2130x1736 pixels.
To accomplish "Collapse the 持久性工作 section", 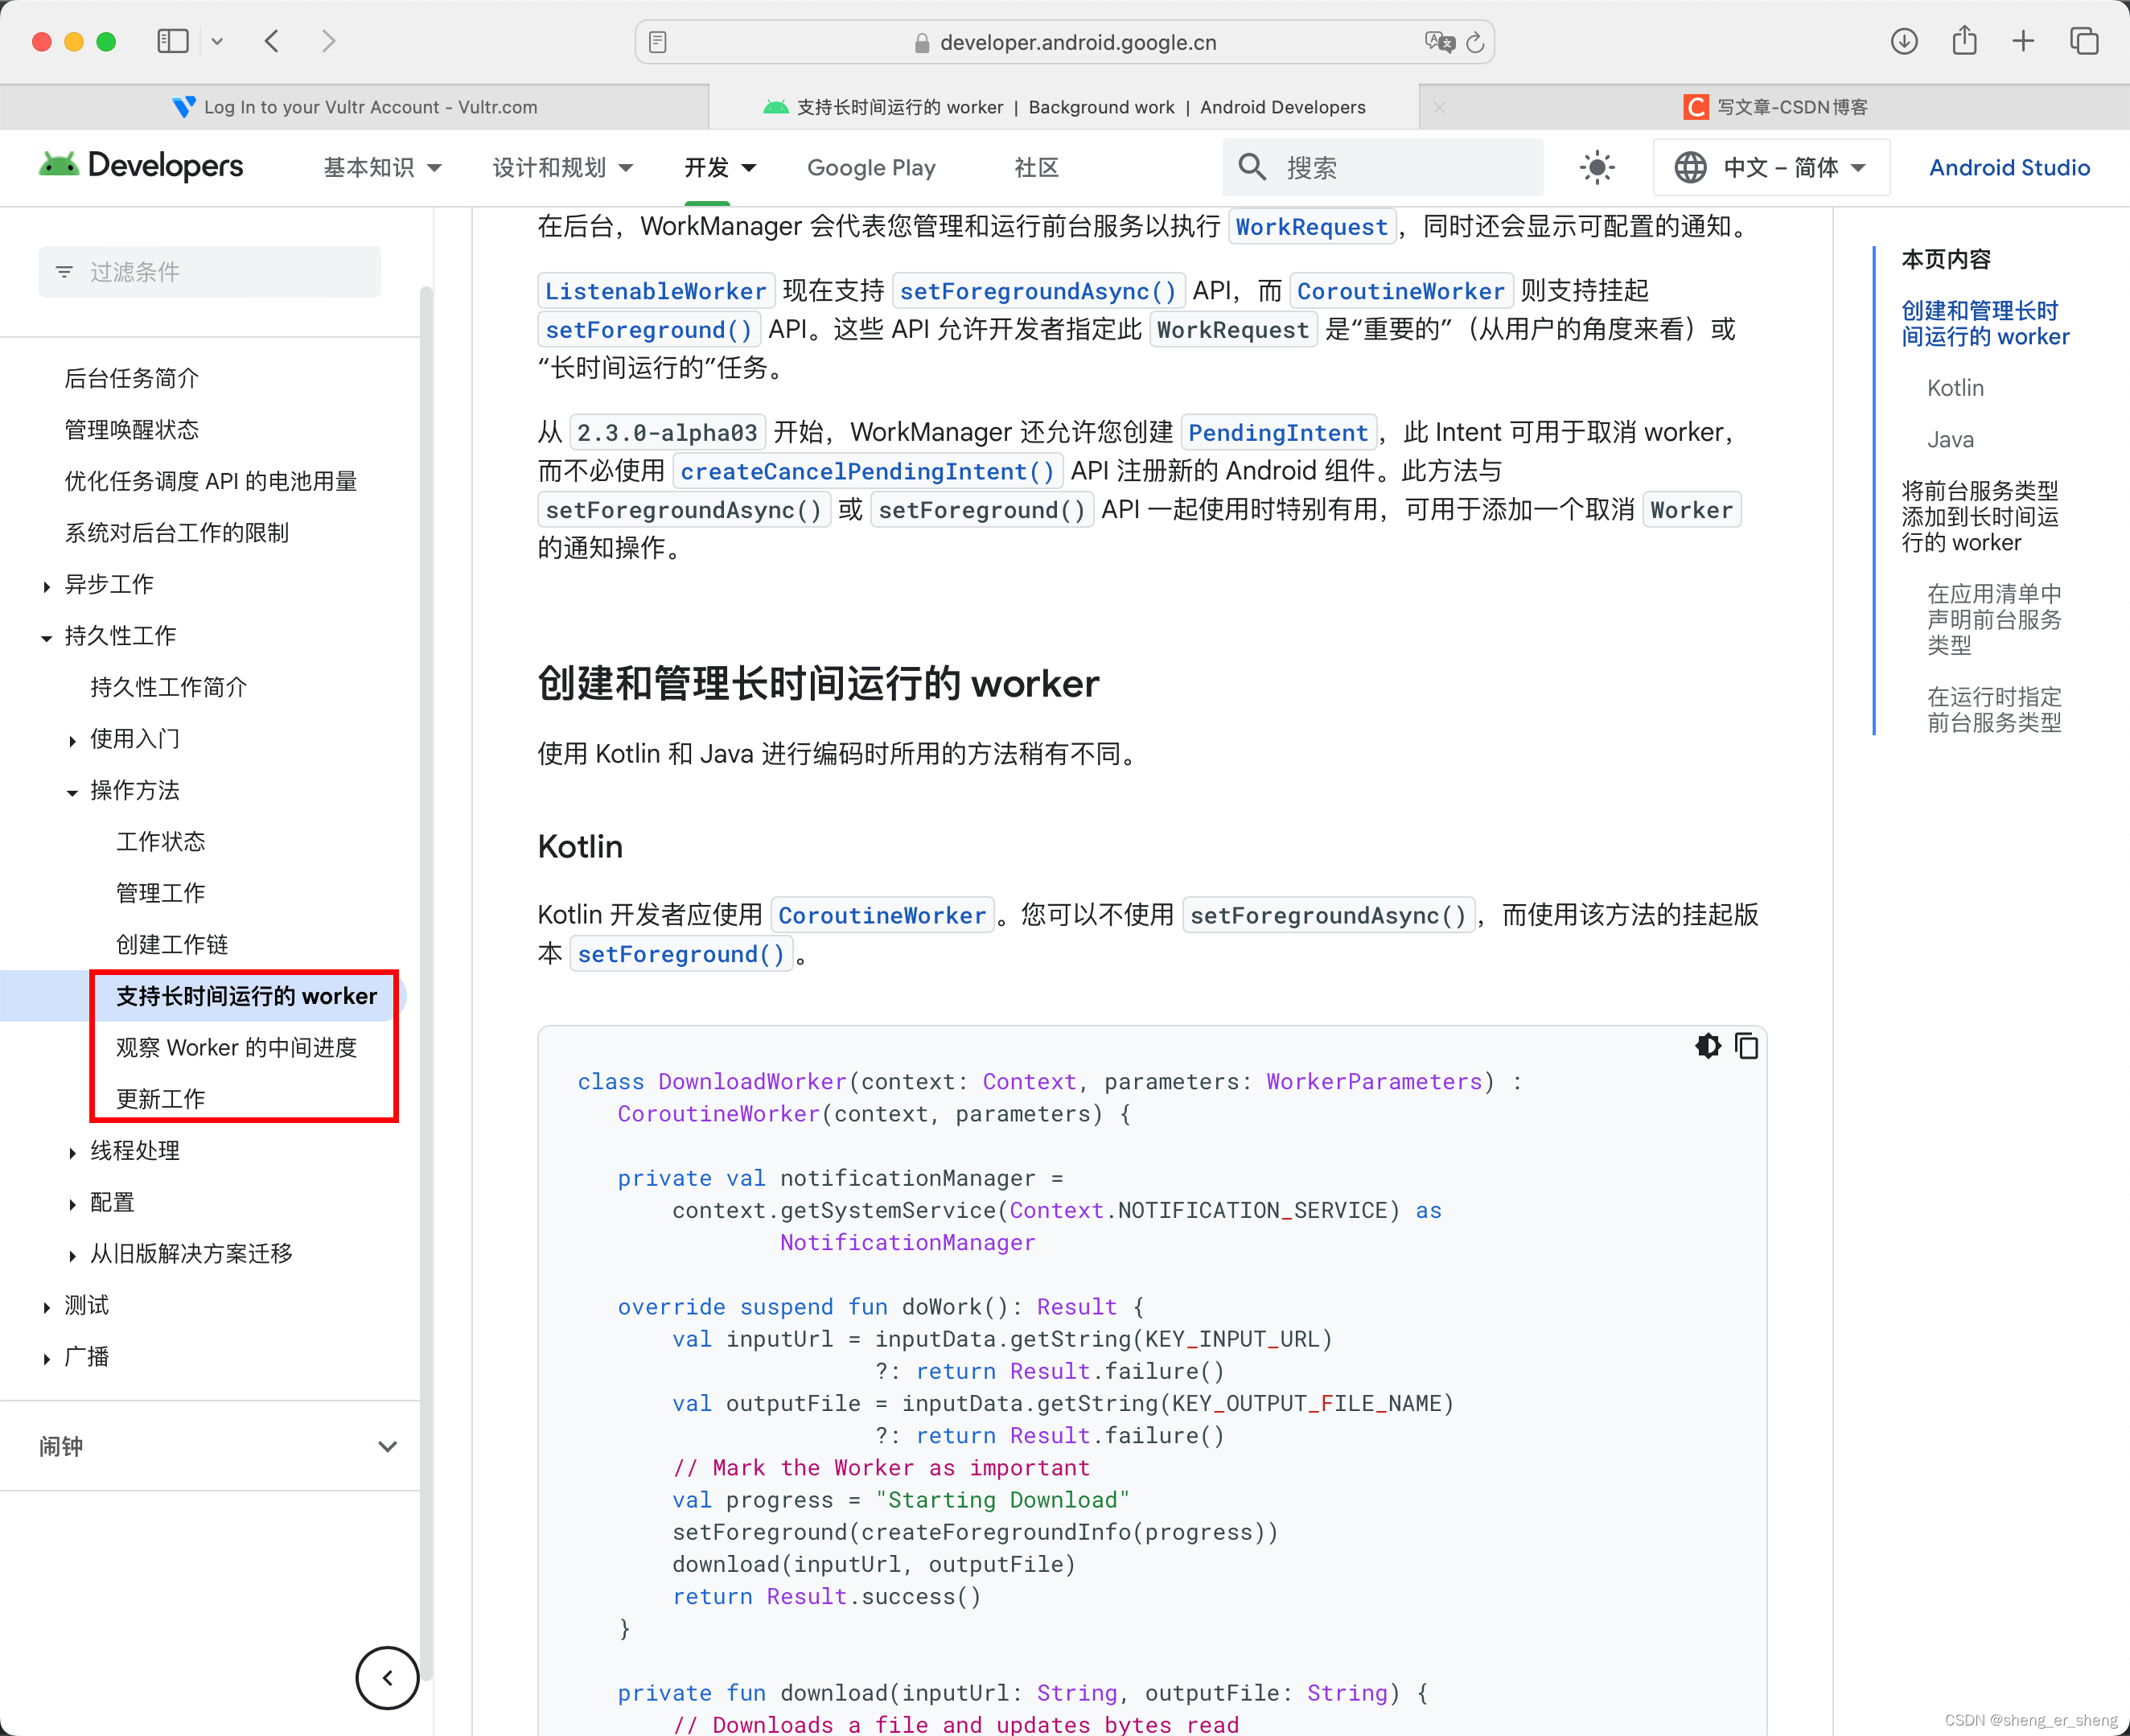I will coord(46,637).
